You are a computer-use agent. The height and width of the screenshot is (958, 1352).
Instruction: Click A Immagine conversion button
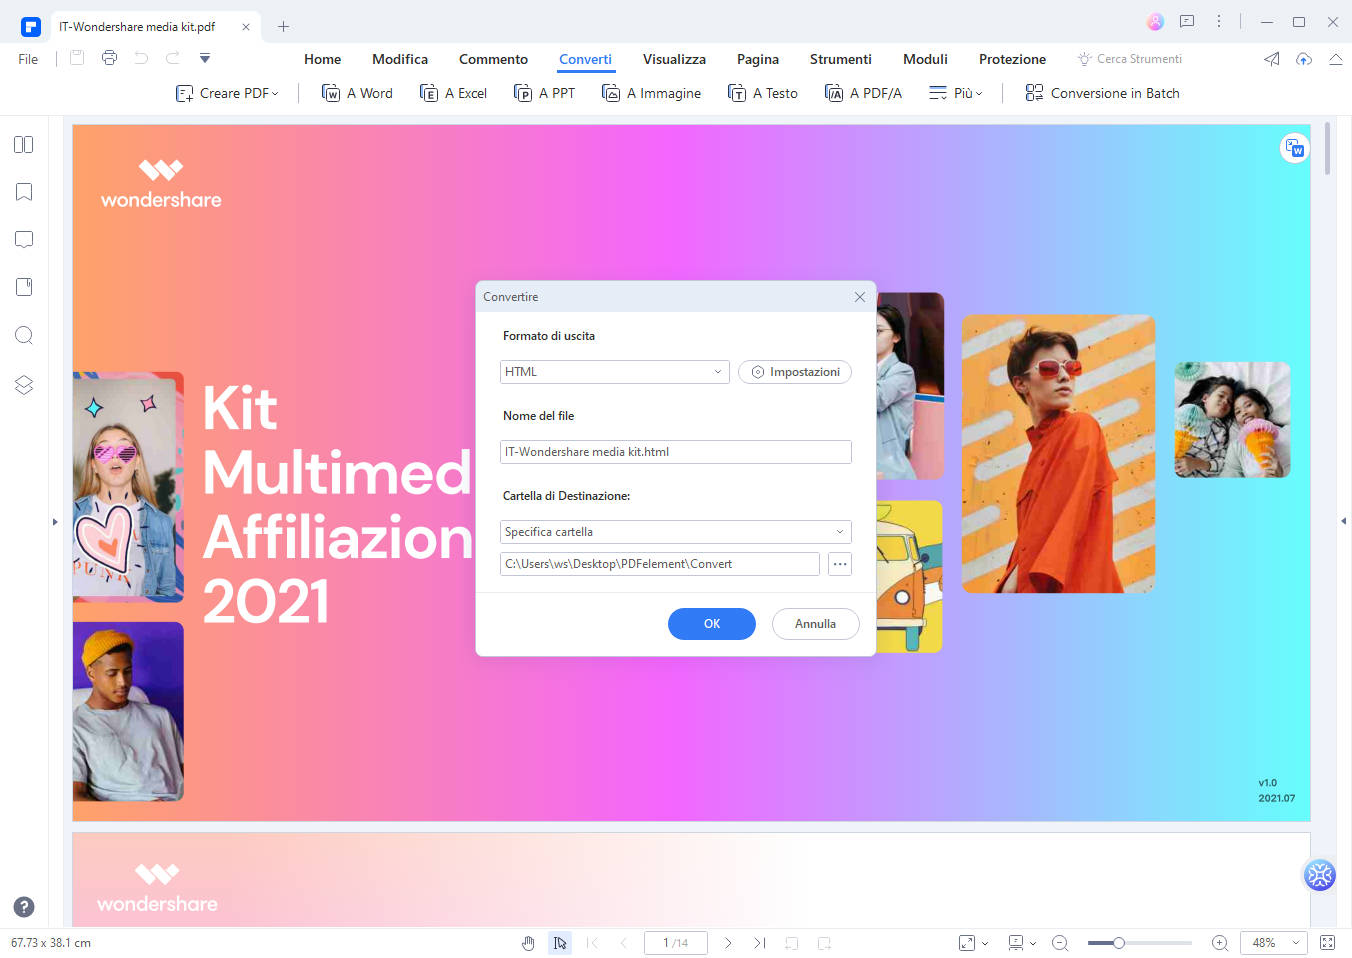tap(651, 93)
